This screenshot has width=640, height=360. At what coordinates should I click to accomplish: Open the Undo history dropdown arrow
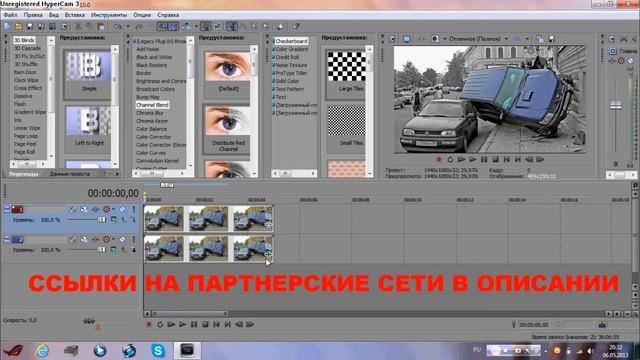(x=128, y=27)
